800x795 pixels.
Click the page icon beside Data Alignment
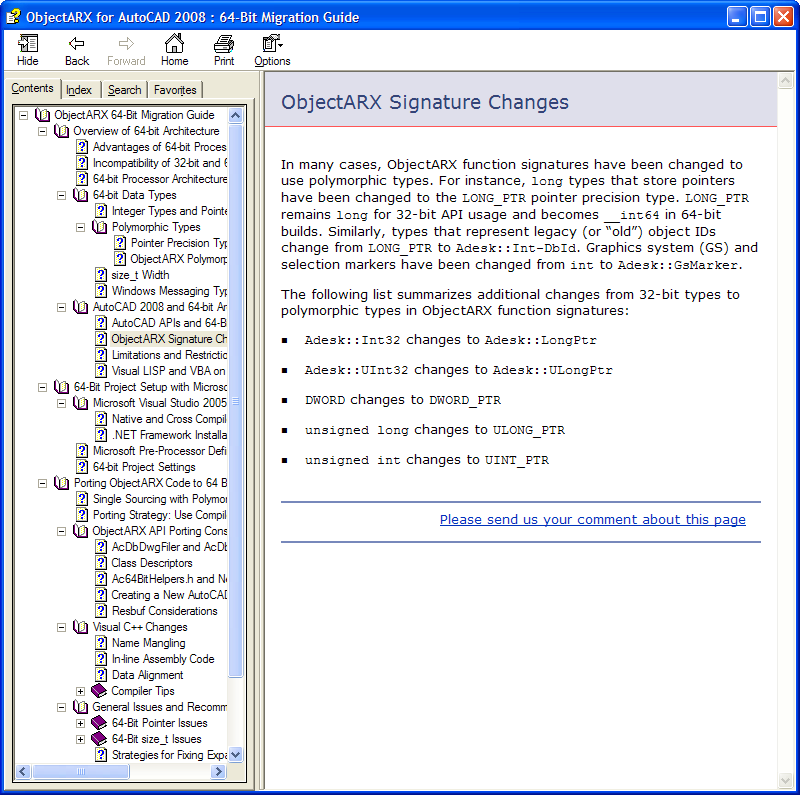(101, 675)
